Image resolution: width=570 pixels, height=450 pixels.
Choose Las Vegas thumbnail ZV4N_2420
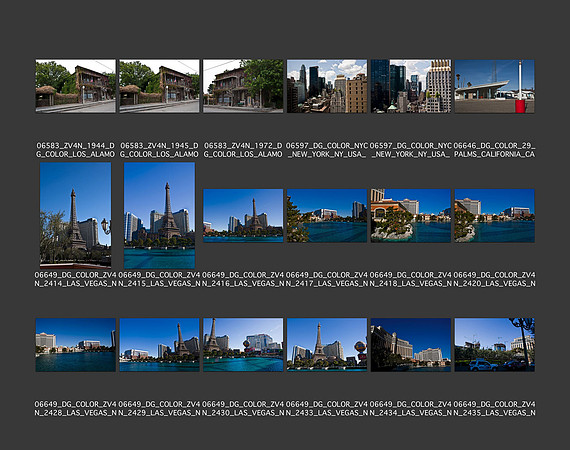[494, 216]
